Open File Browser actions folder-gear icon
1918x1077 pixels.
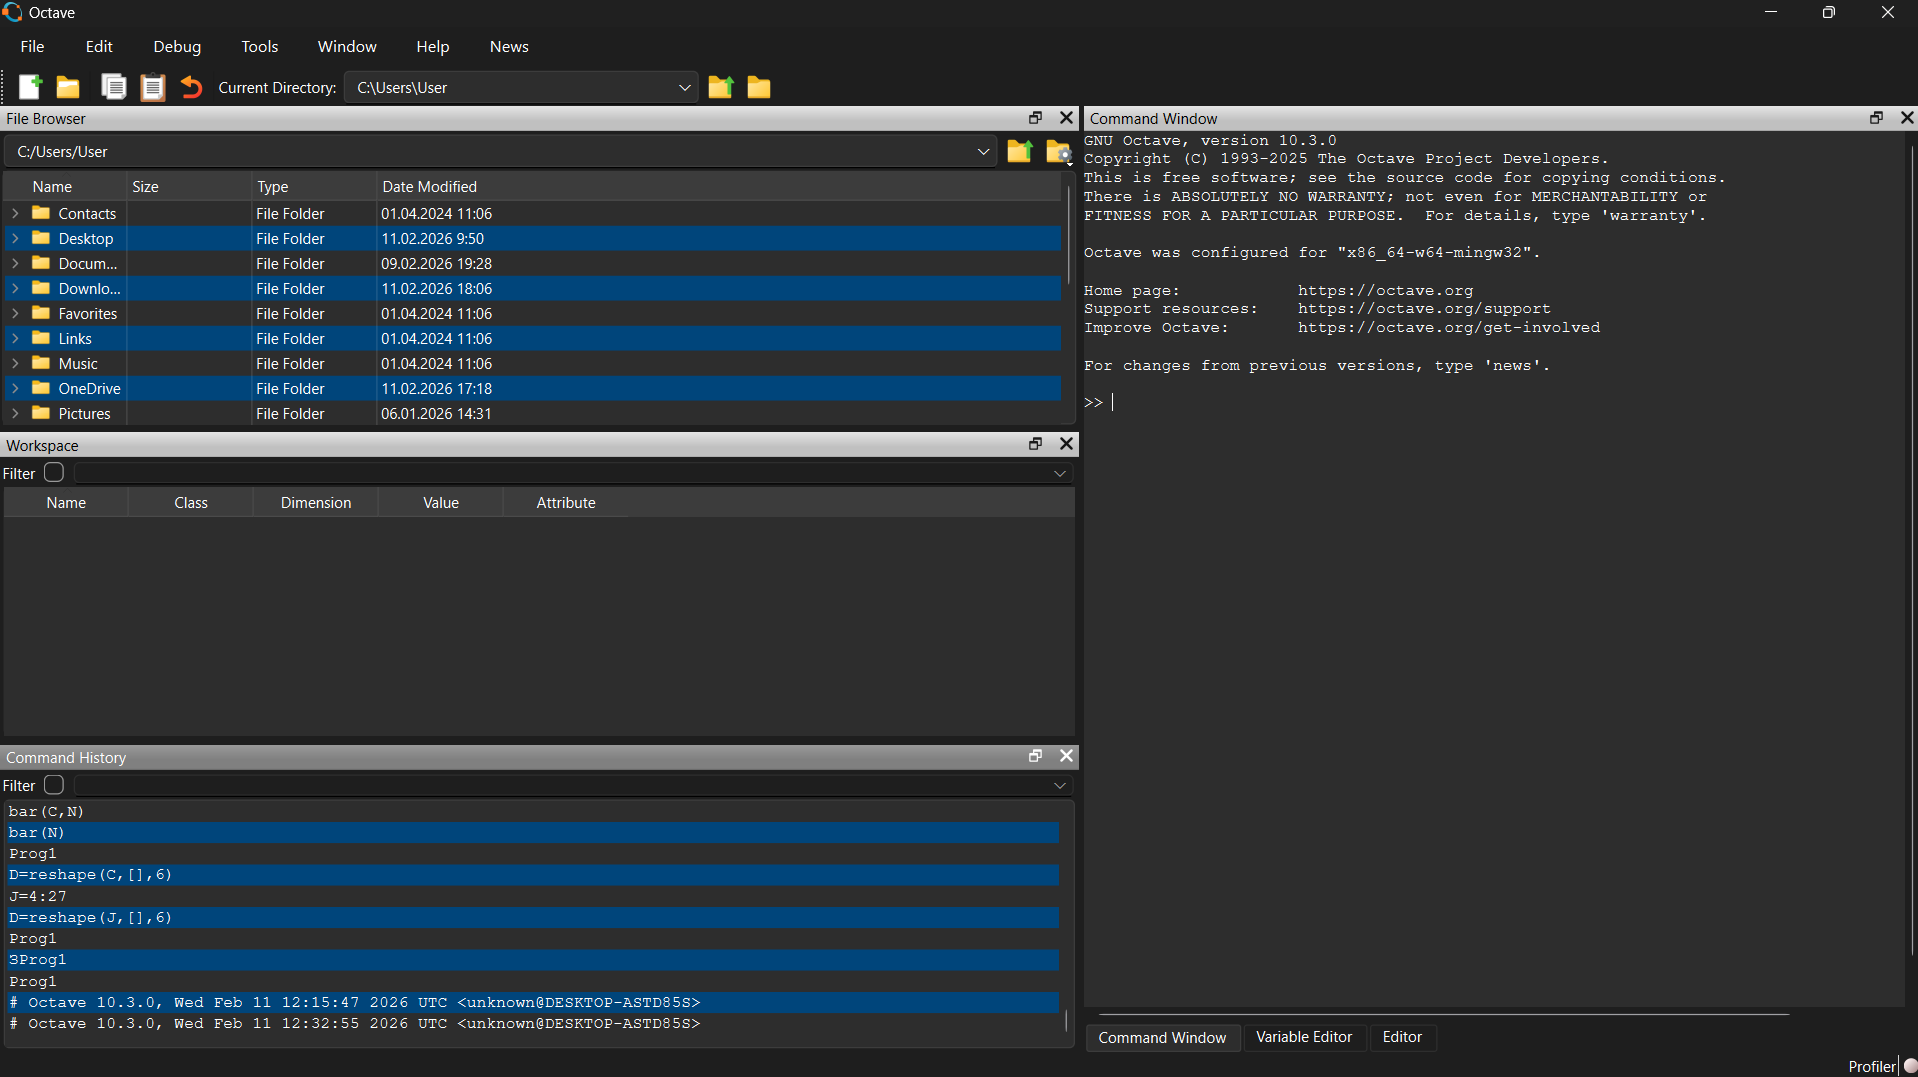click(x=1058, y=152)
